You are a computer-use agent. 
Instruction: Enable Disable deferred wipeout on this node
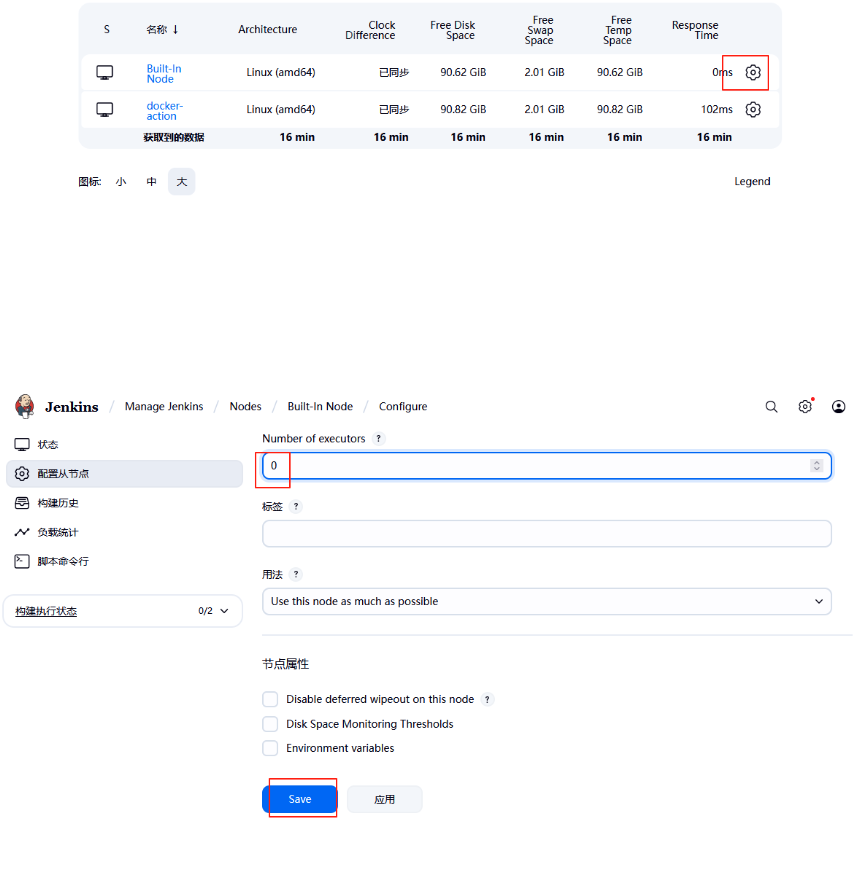click(270, 699)
